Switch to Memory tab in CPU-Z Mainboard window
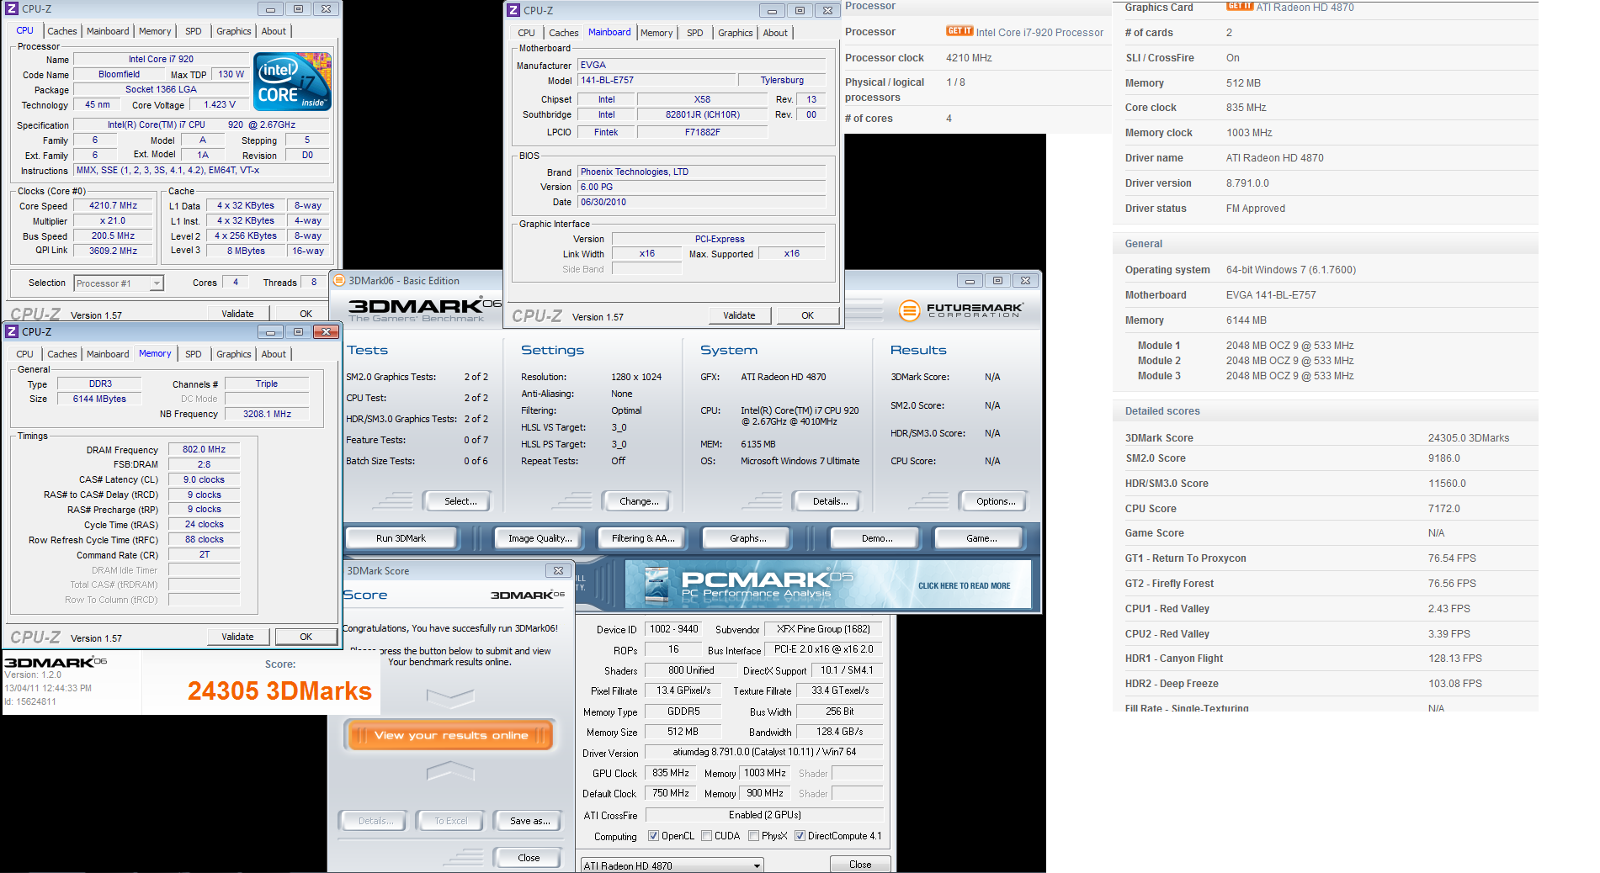This screenshot has width=1600, height=873. tap(656, 33)
